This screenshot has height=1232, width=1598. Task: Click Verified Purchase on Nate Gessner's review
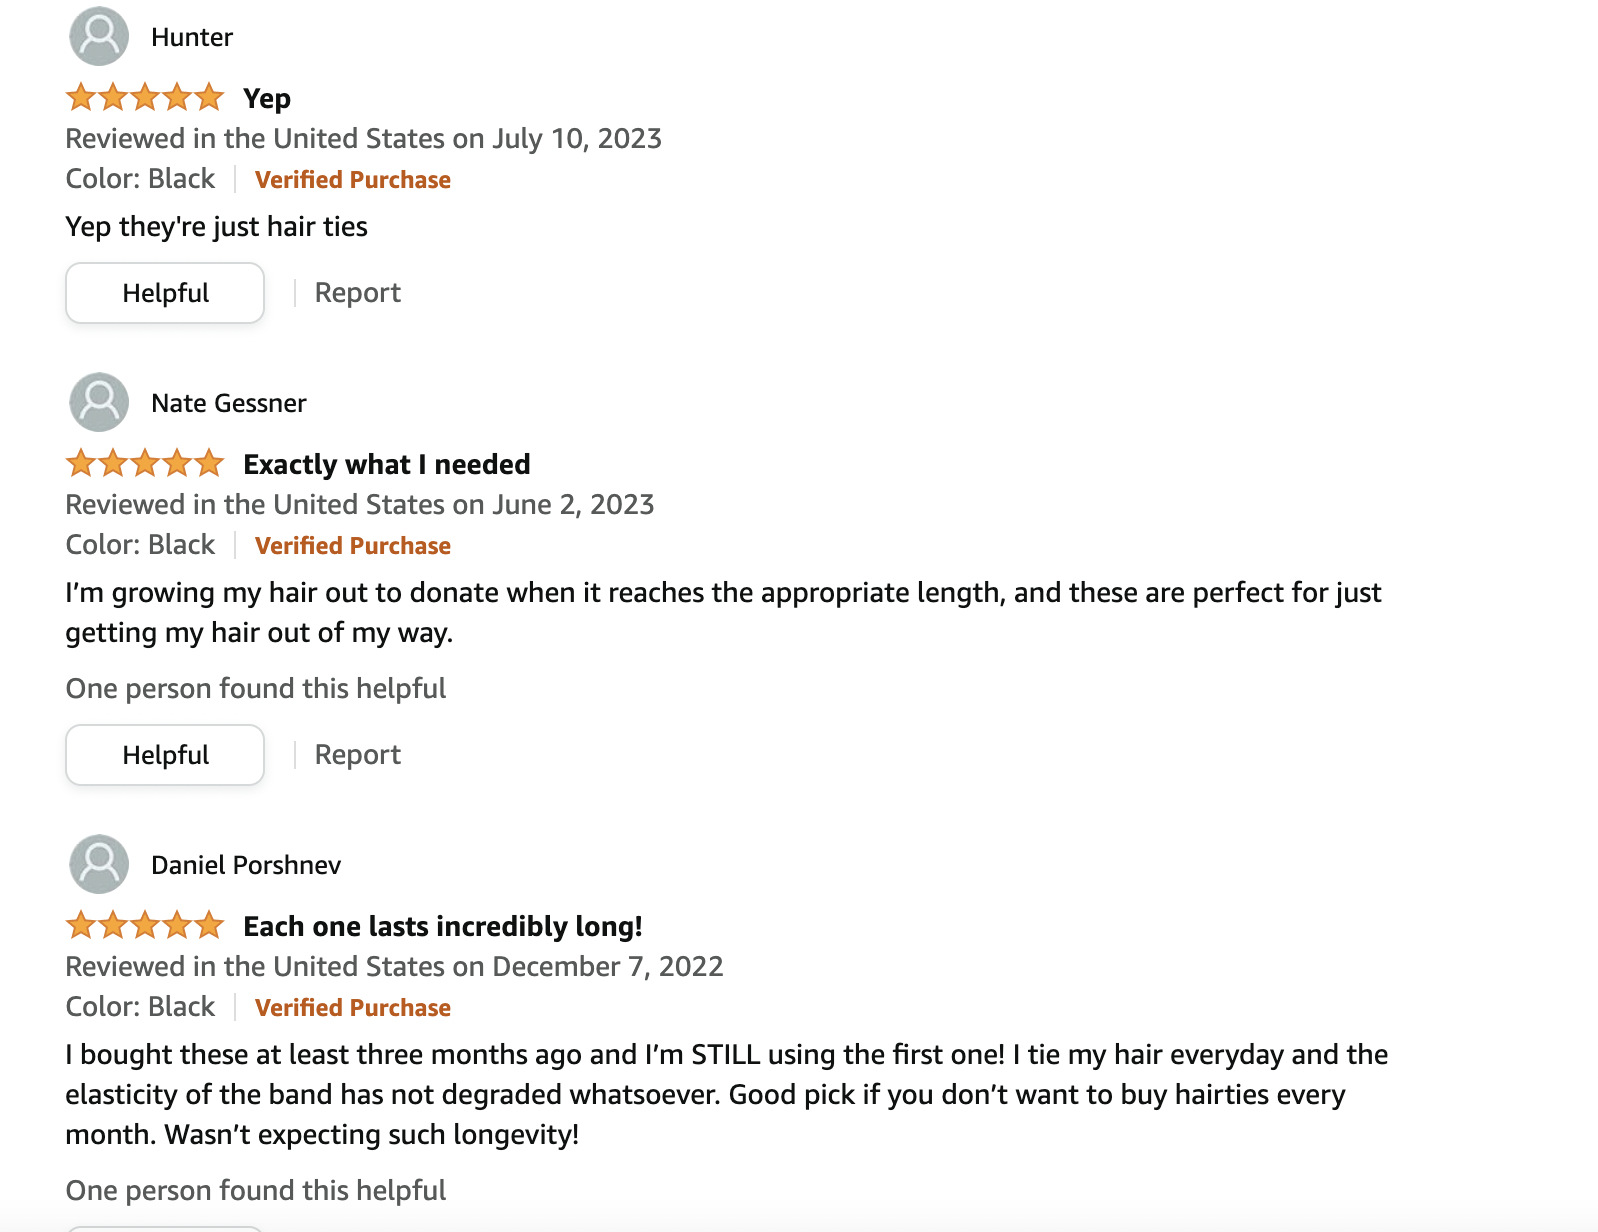352,546
